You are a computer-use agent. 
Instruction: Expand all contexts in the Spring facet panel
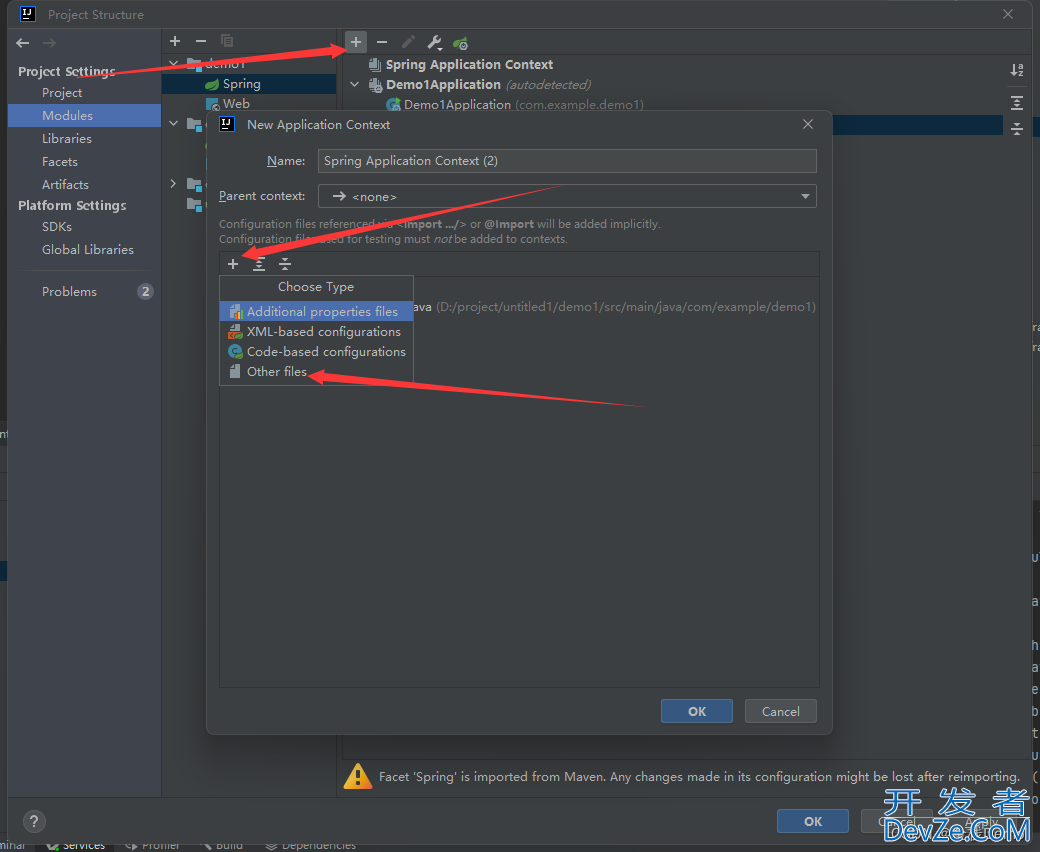pyautogui.click(x=1017, y=103)
